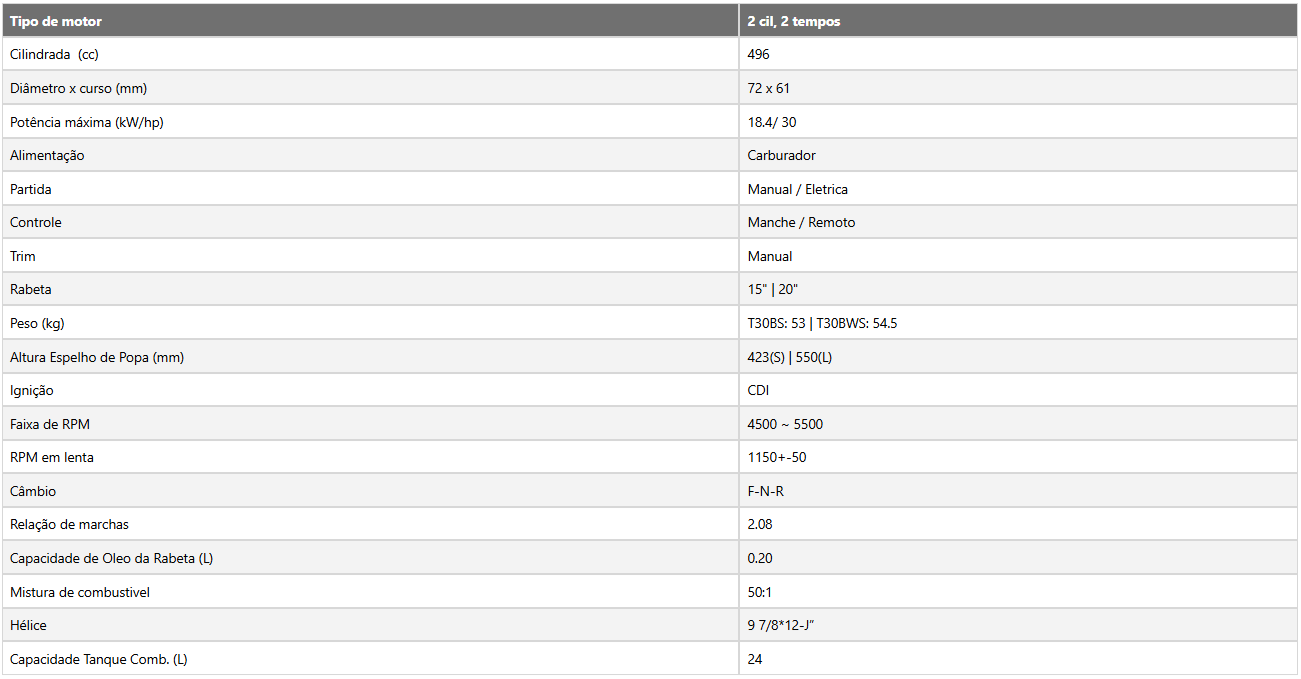
Task: Select the 'CDI' ignition value
Action: (x=758, y=390)
